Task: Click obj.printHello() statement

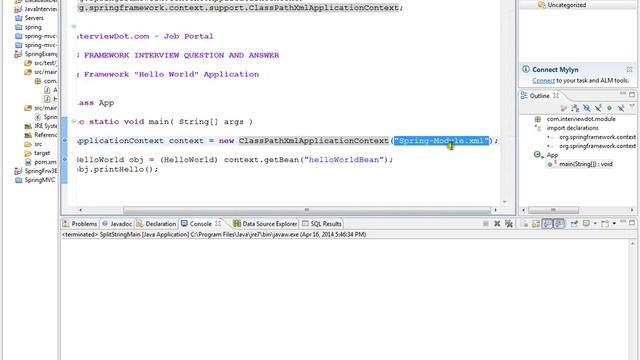Action: point(118,169)
